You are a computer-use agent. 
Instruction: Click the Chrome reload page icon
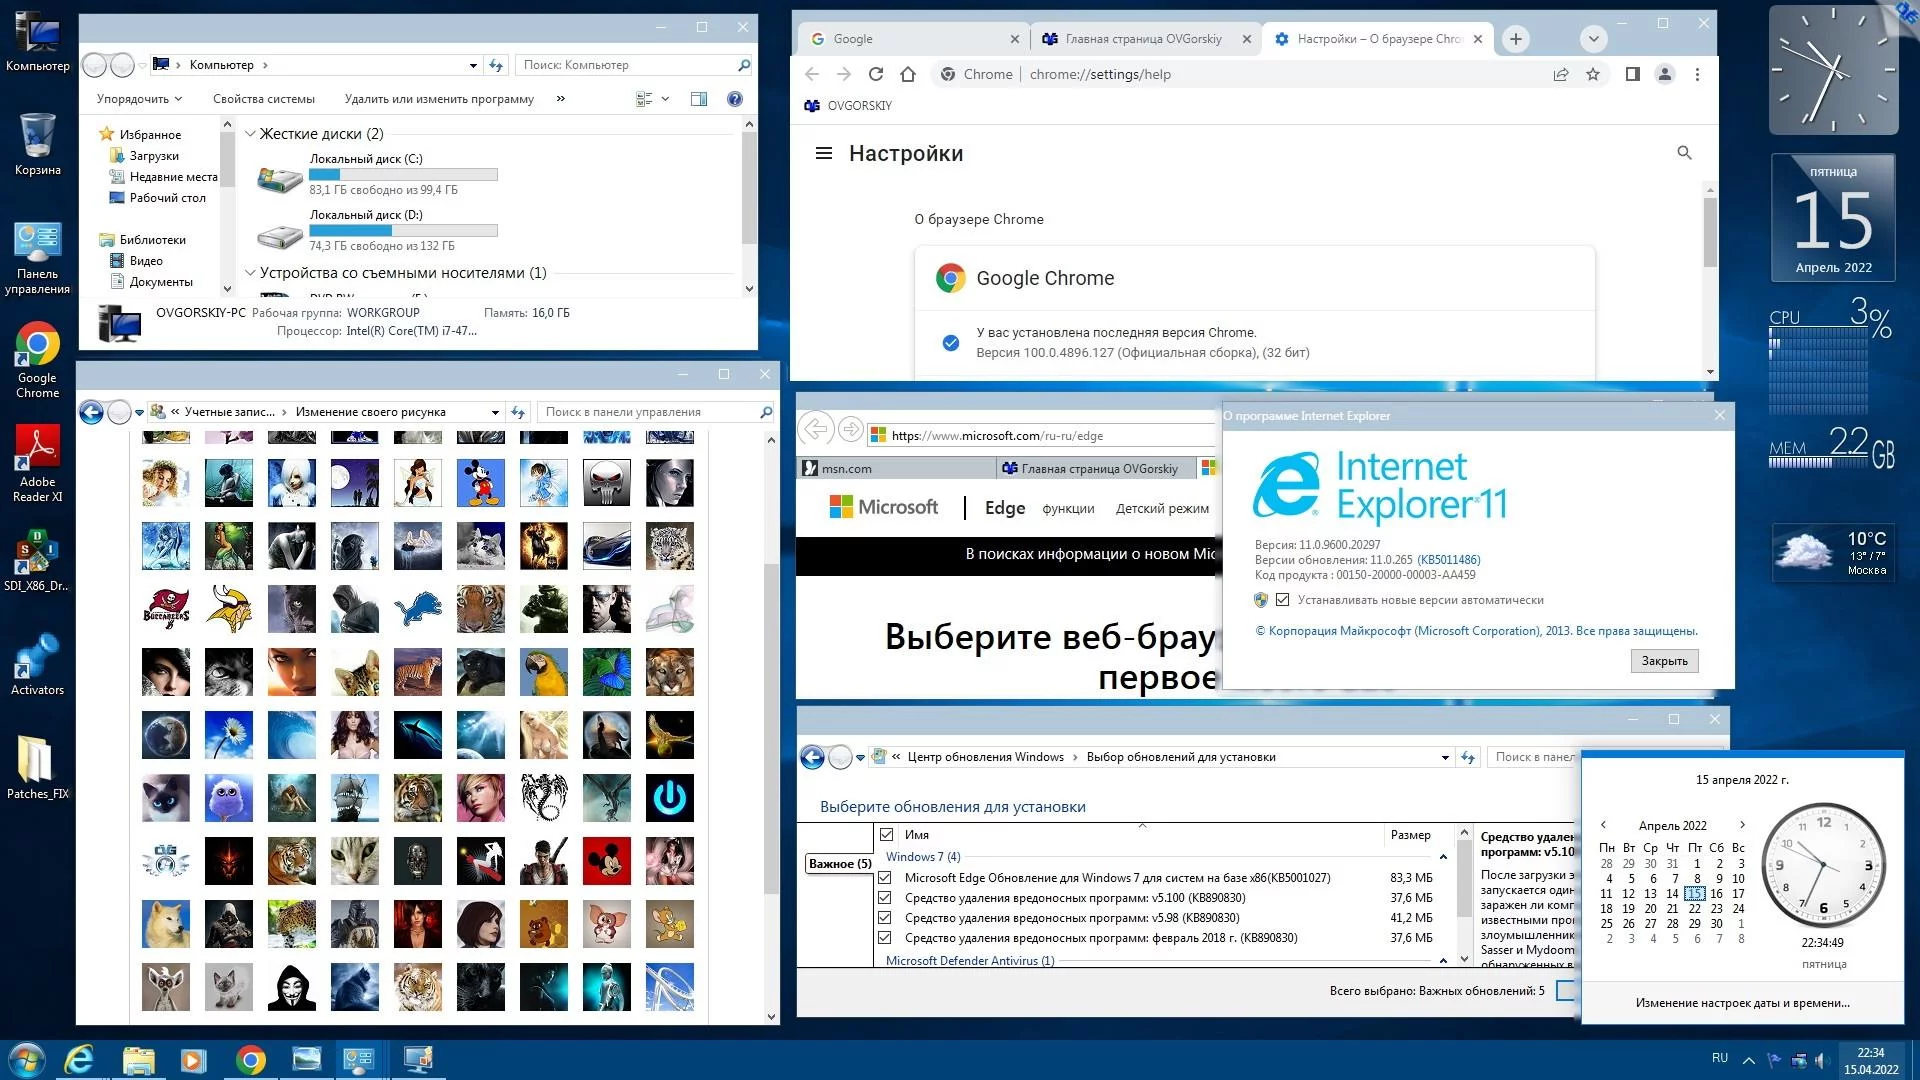(876, 74)
